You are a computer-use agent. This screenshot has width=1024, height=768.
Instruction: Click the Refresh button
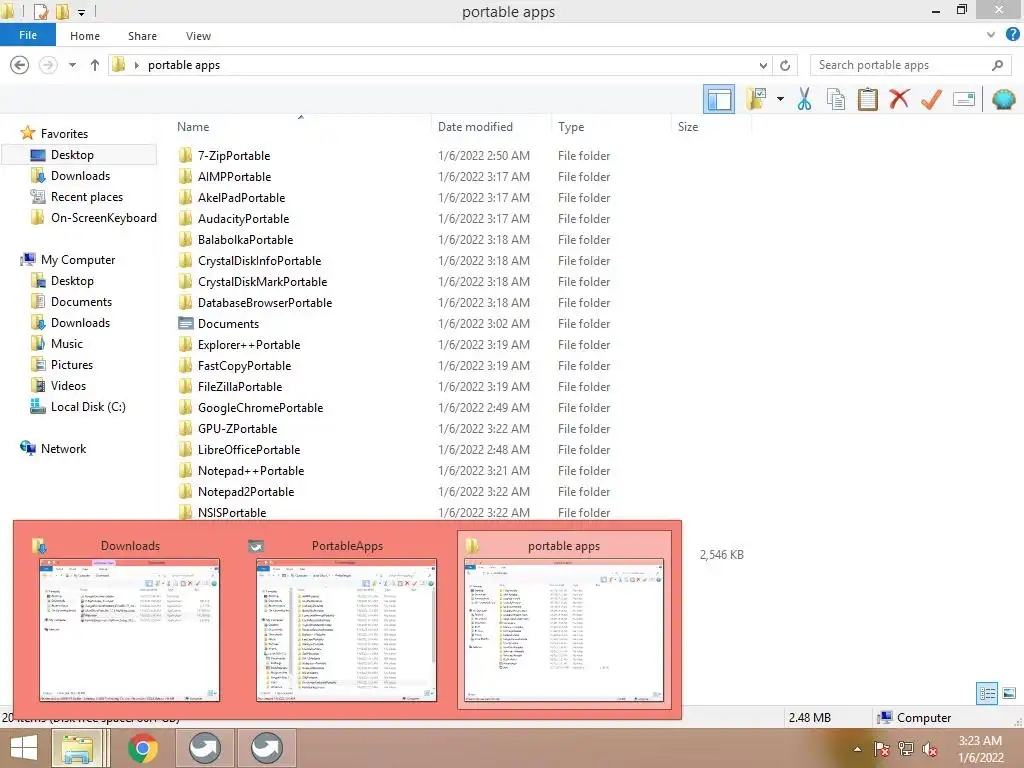click(785, 65)
